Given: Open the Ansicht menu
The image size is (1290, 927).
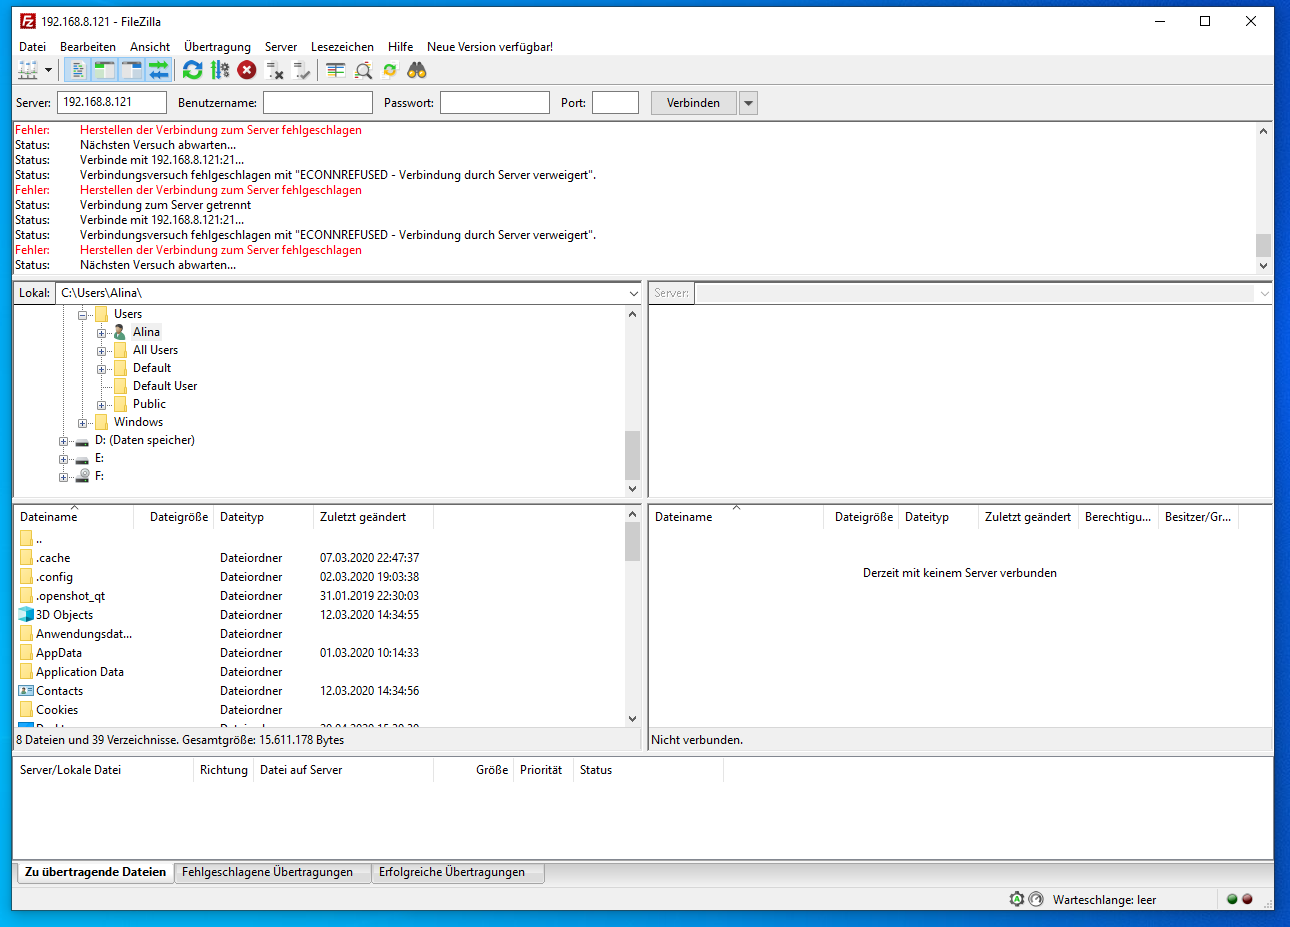Looking at the screenshot, I should coord(150,47).
